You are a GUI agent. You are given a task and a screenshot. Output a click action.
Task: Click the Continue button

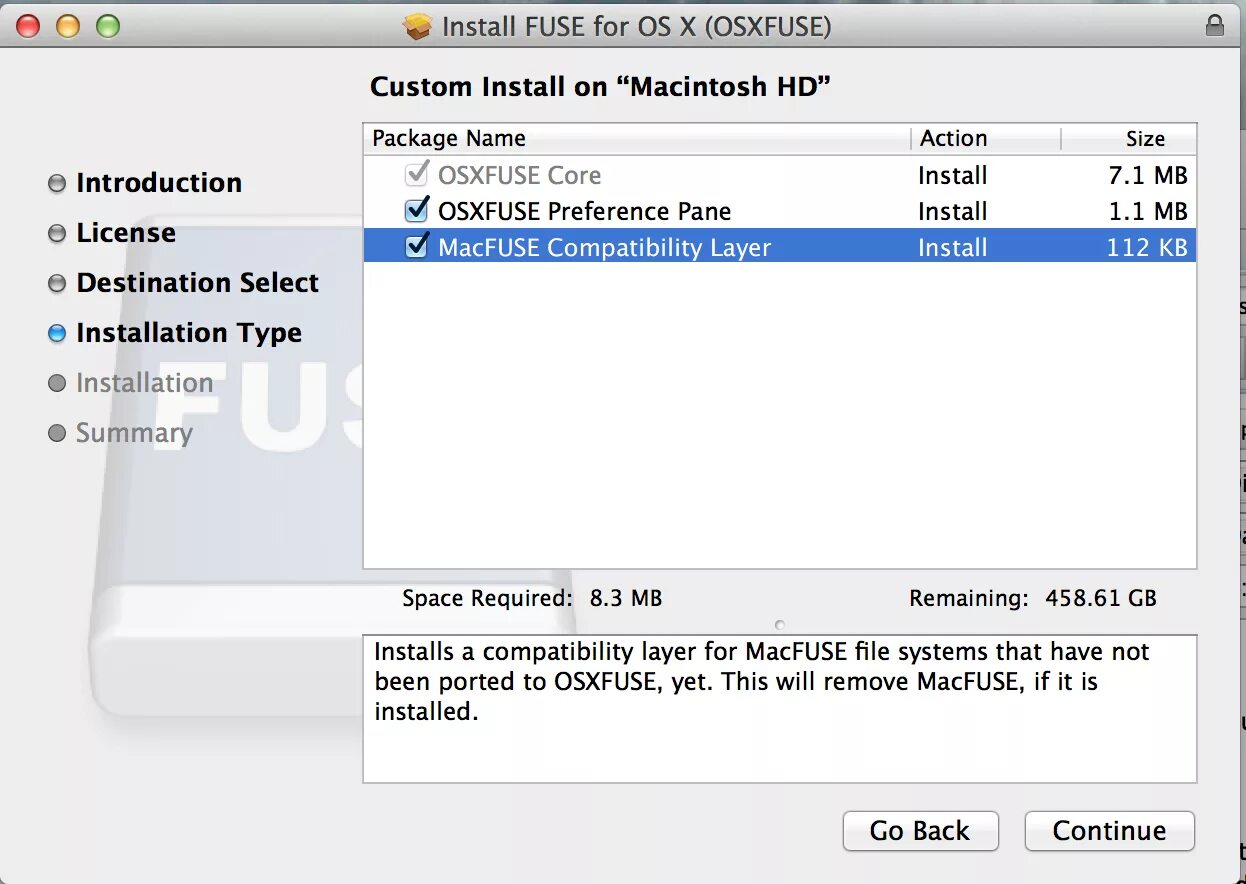[x=1109, y=831]
